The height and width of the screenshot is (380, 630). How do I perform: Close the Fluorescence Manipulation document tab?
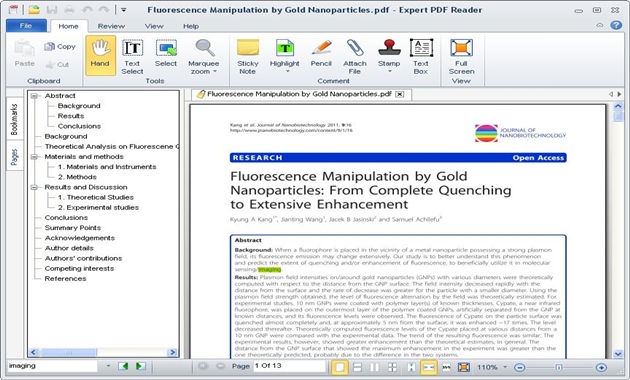coord(399,94)
